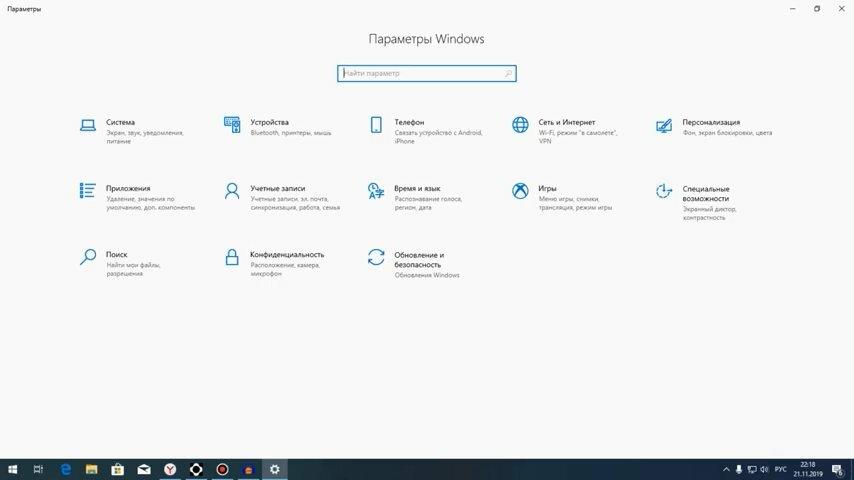Click the magnifier icon in search box
Viewport: 854px width, 480px height.
508,73
